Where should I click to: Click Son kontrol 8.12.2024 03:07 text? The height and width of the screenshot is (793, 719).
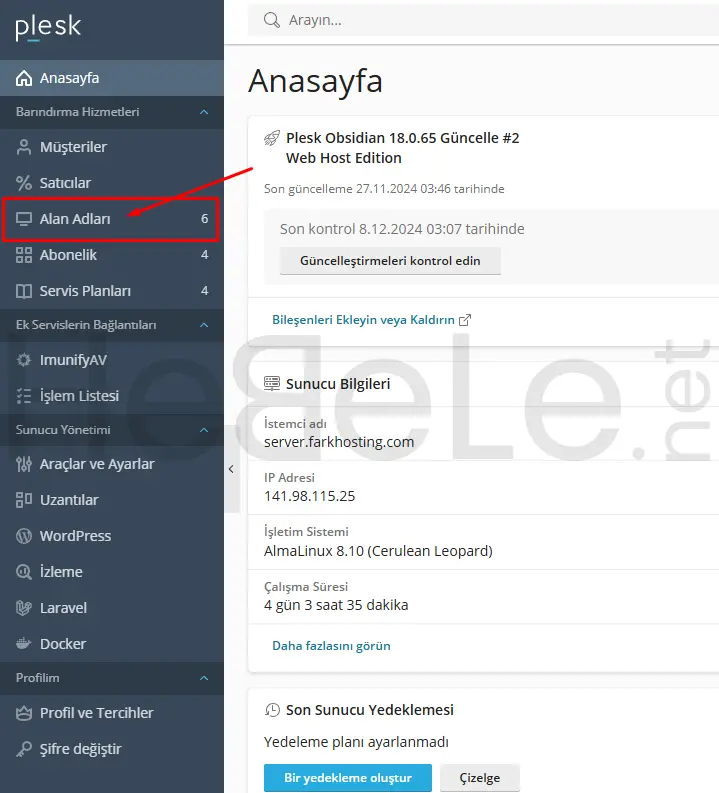[x=402, y=229]
